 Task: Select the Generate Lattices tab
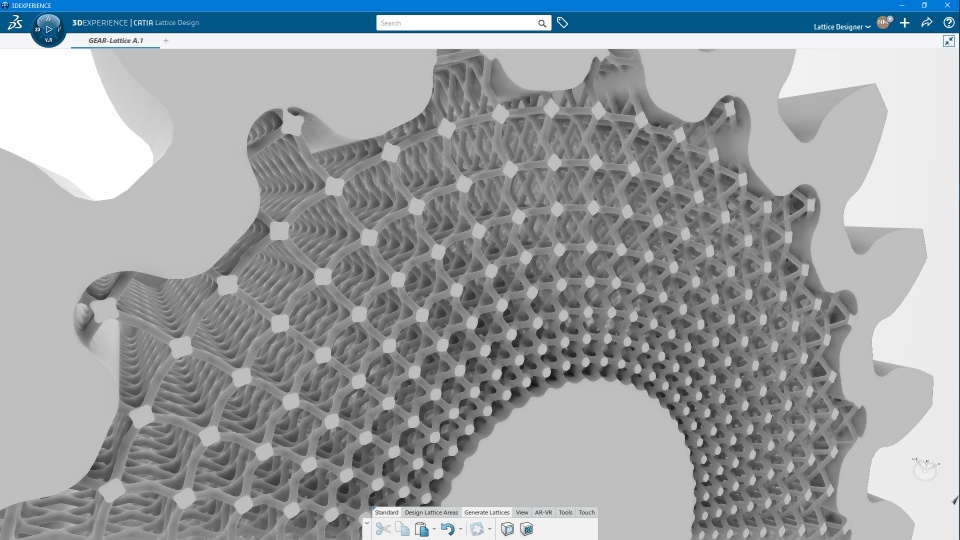tap(487, 512)
